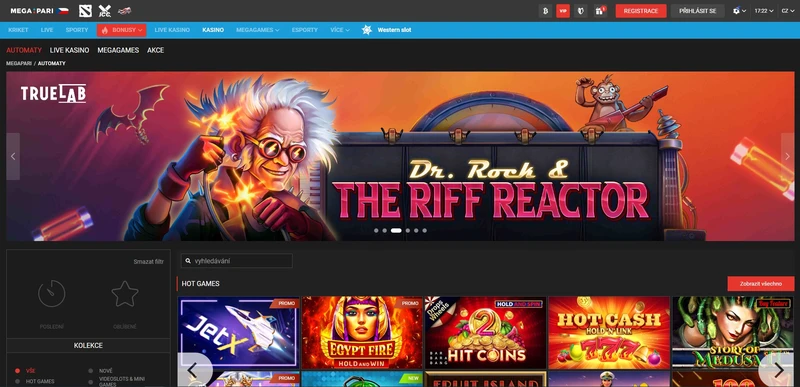Select the second banner carousel dot
Image resolution: width=800 pixels, height=387 pixels.
click(385, 230)
